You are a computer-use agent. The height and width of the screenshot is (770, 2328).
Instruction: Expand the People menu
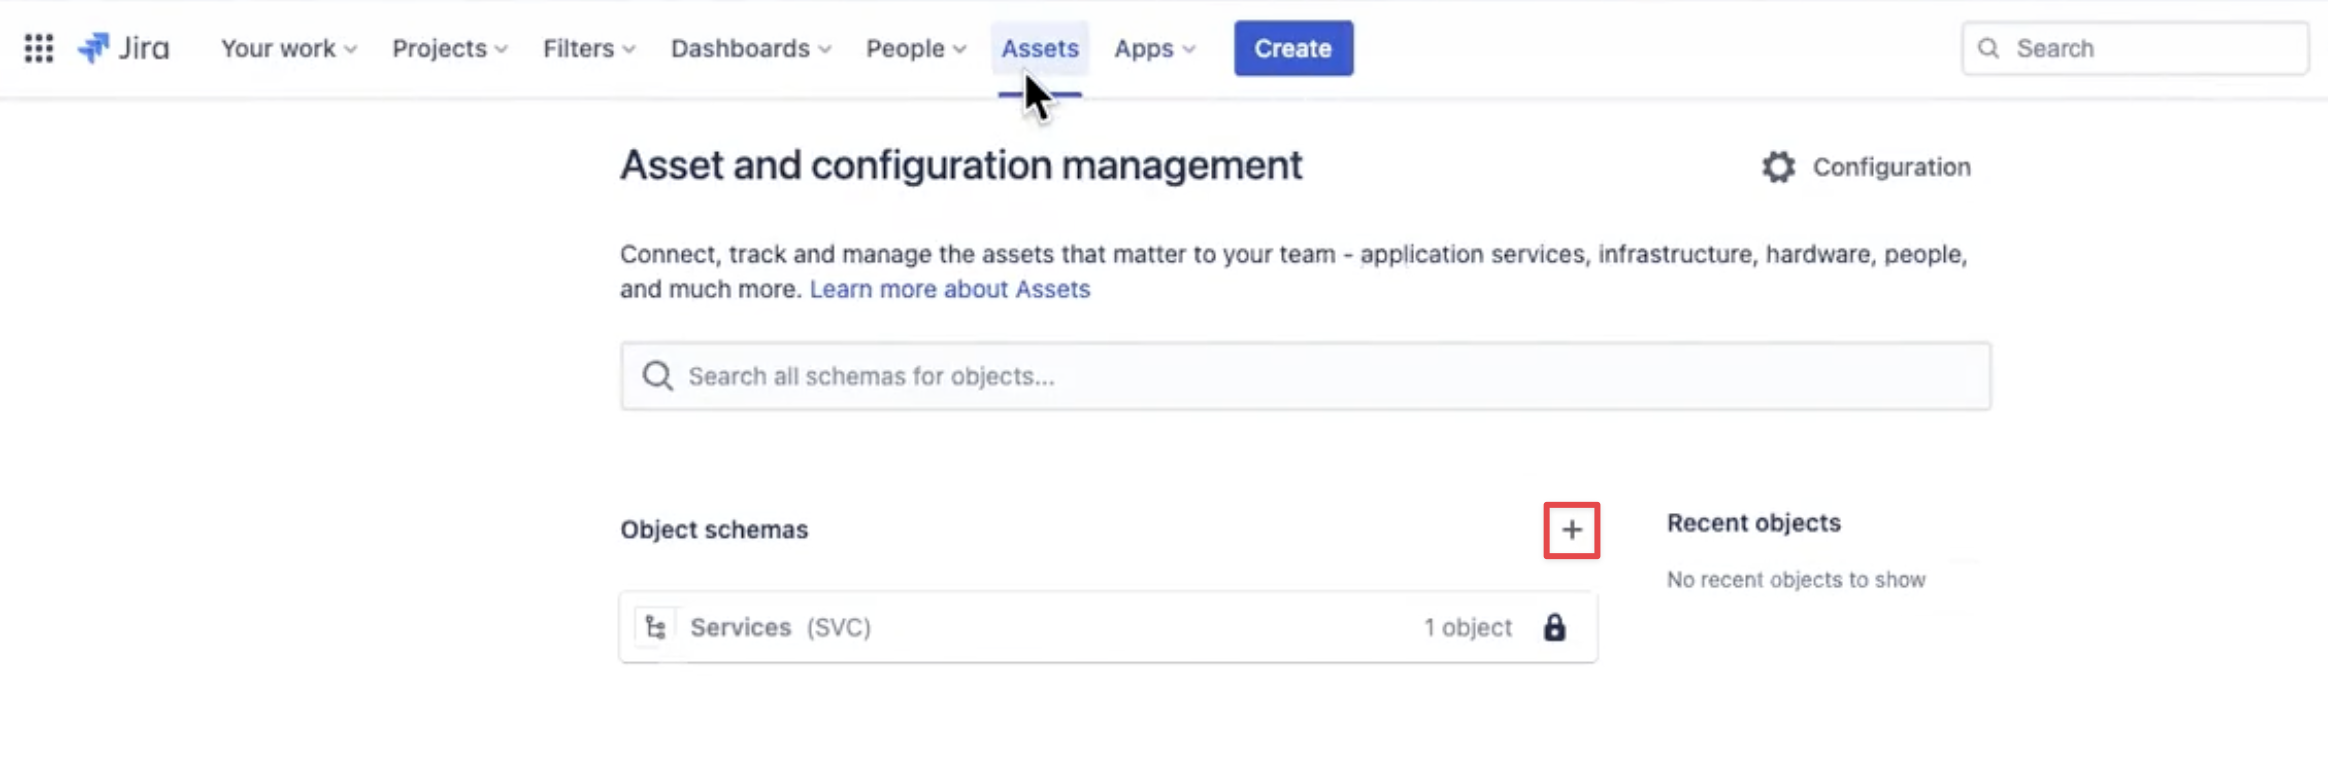915,48
